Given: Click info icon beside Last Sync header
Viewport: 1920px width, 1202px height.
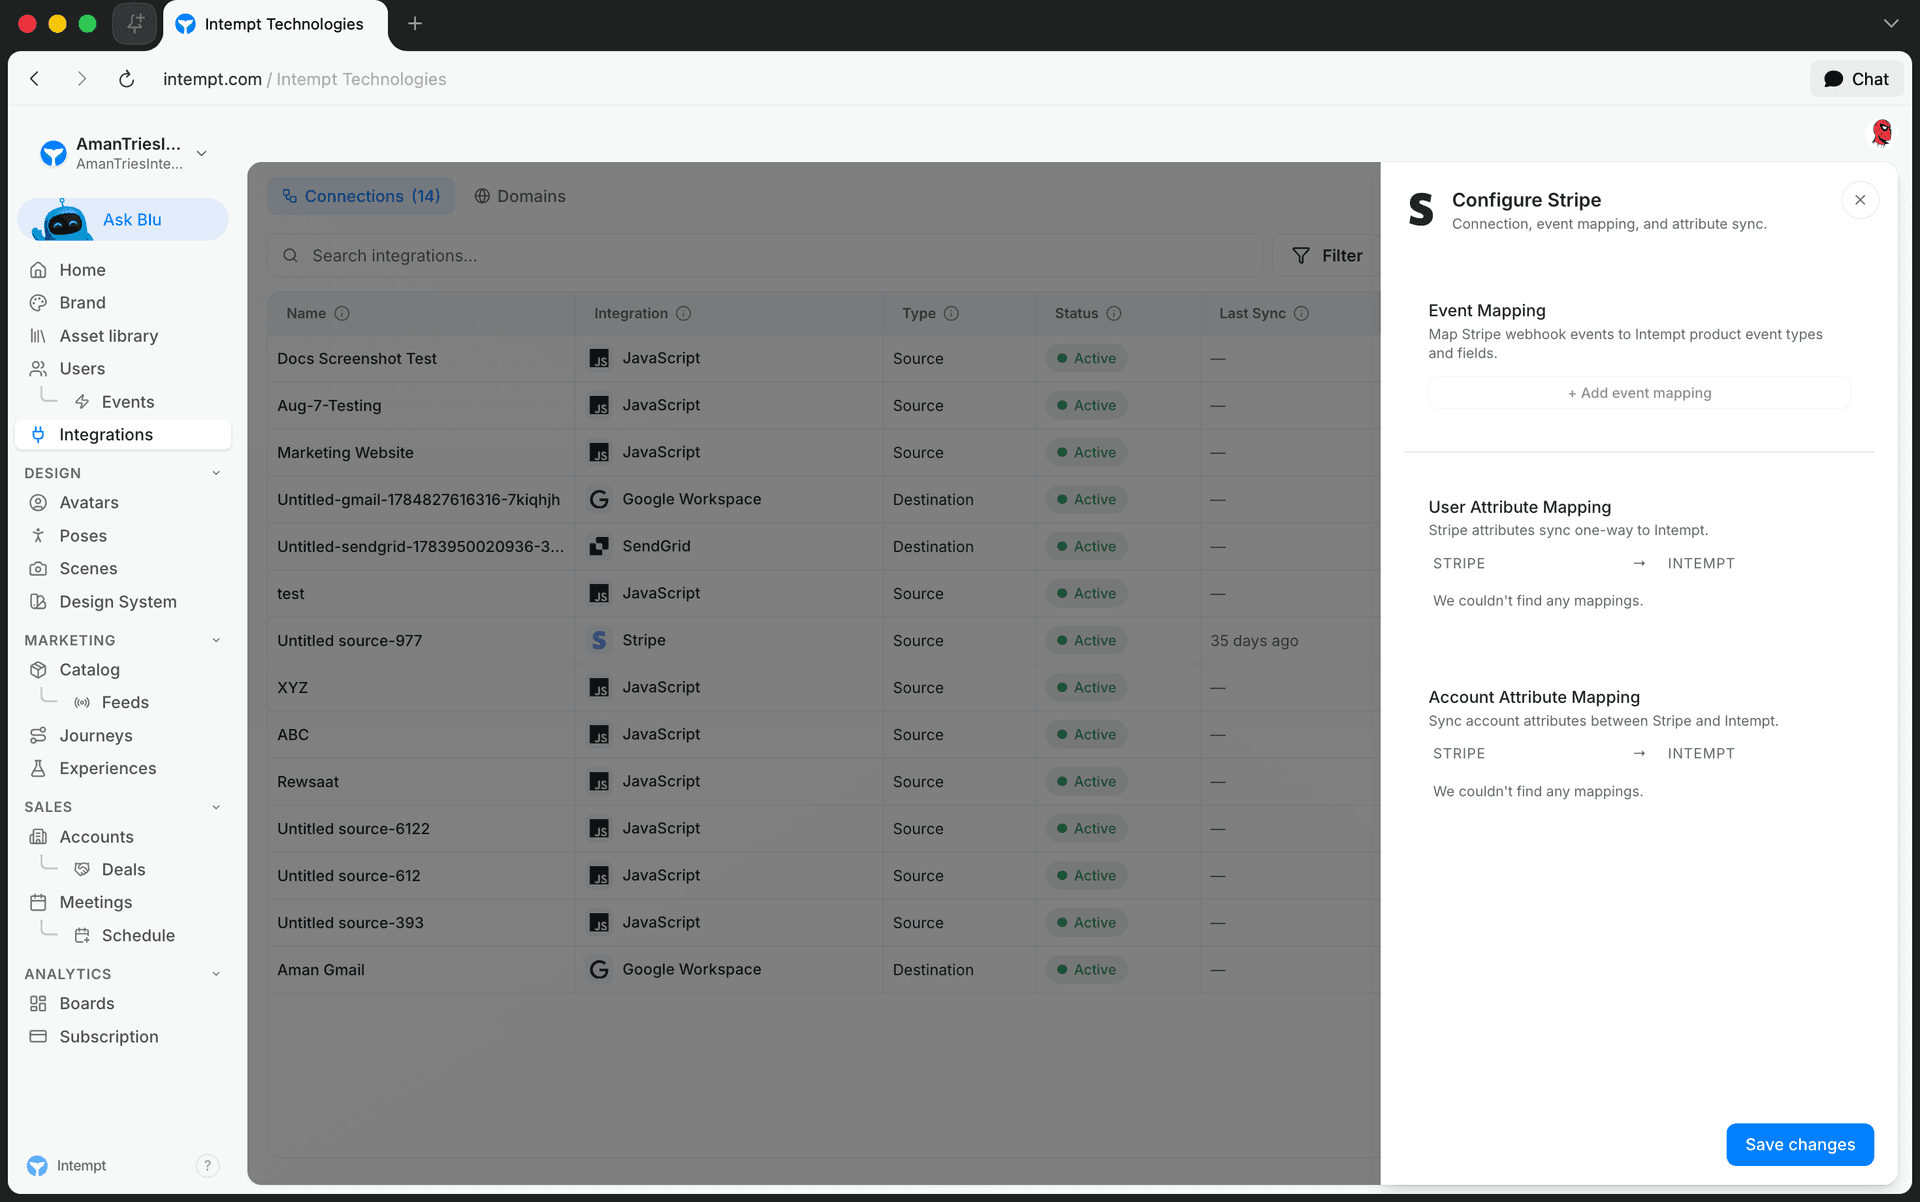Looking at the screenshot, I should (1301, 314).
